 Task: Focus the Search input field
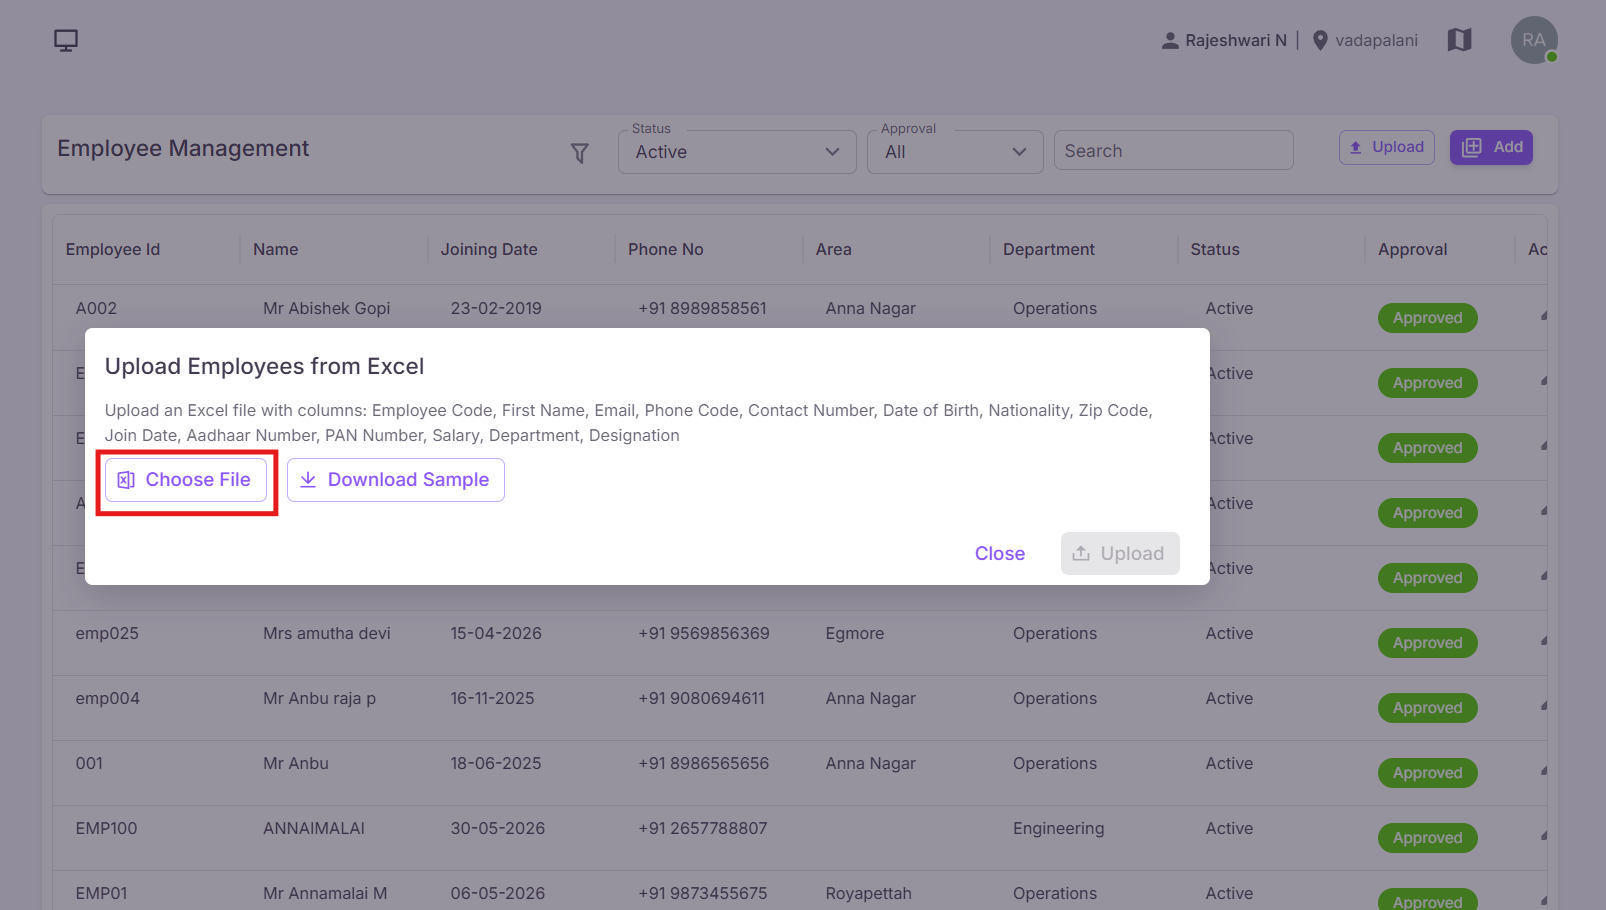tap(1174, 151)
